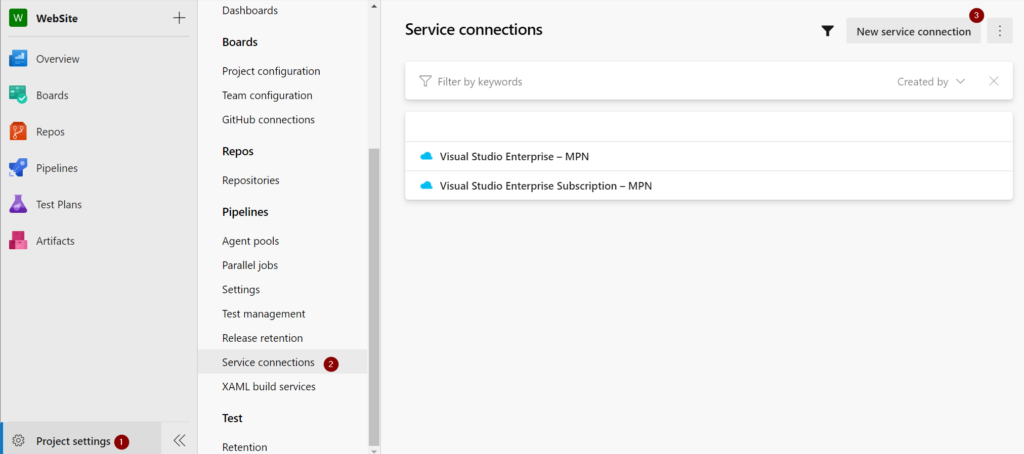Image resolution: width=1024 pixels, height=454 pixels.
Task: Collapse the sidebar with double-chevron
Action: (x=179, y=440)
